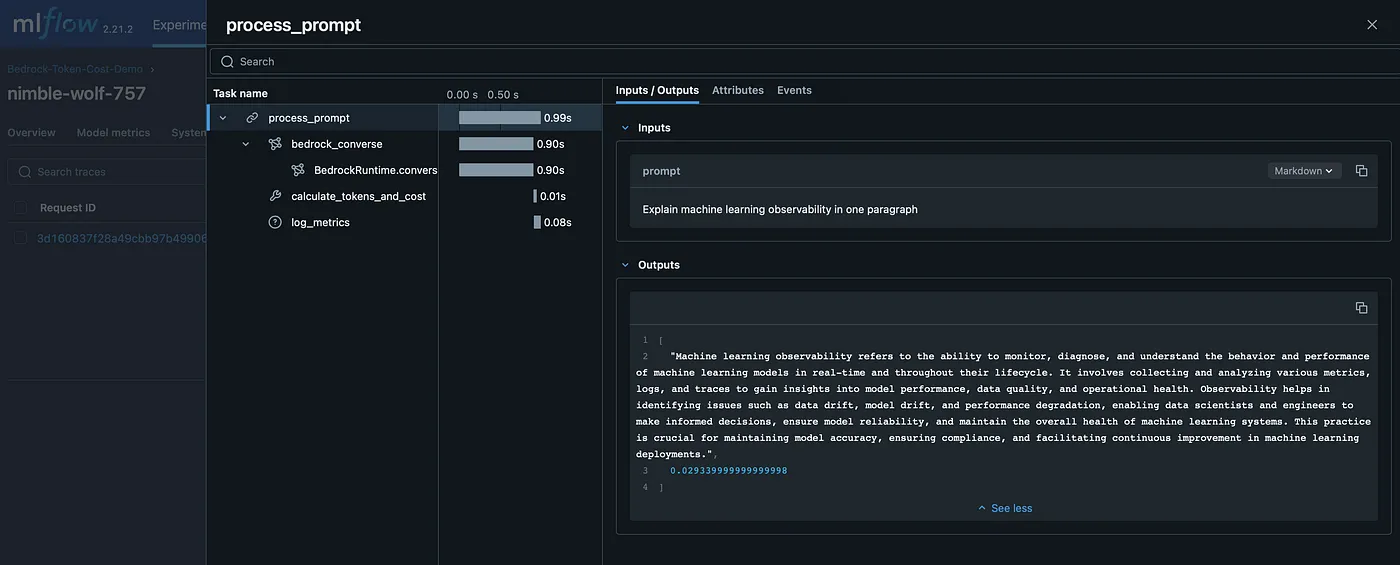Click the Task name column header
The width and height of the screenshot is (1400, 565).
coord(240,93)
